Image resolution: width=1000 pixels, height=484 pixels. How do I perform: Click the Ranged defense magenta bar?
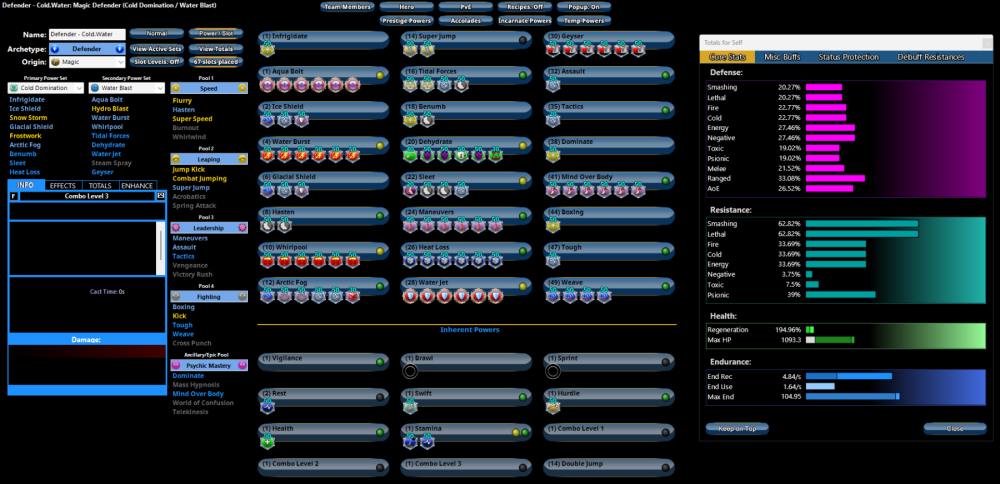(x=835, y=178)
